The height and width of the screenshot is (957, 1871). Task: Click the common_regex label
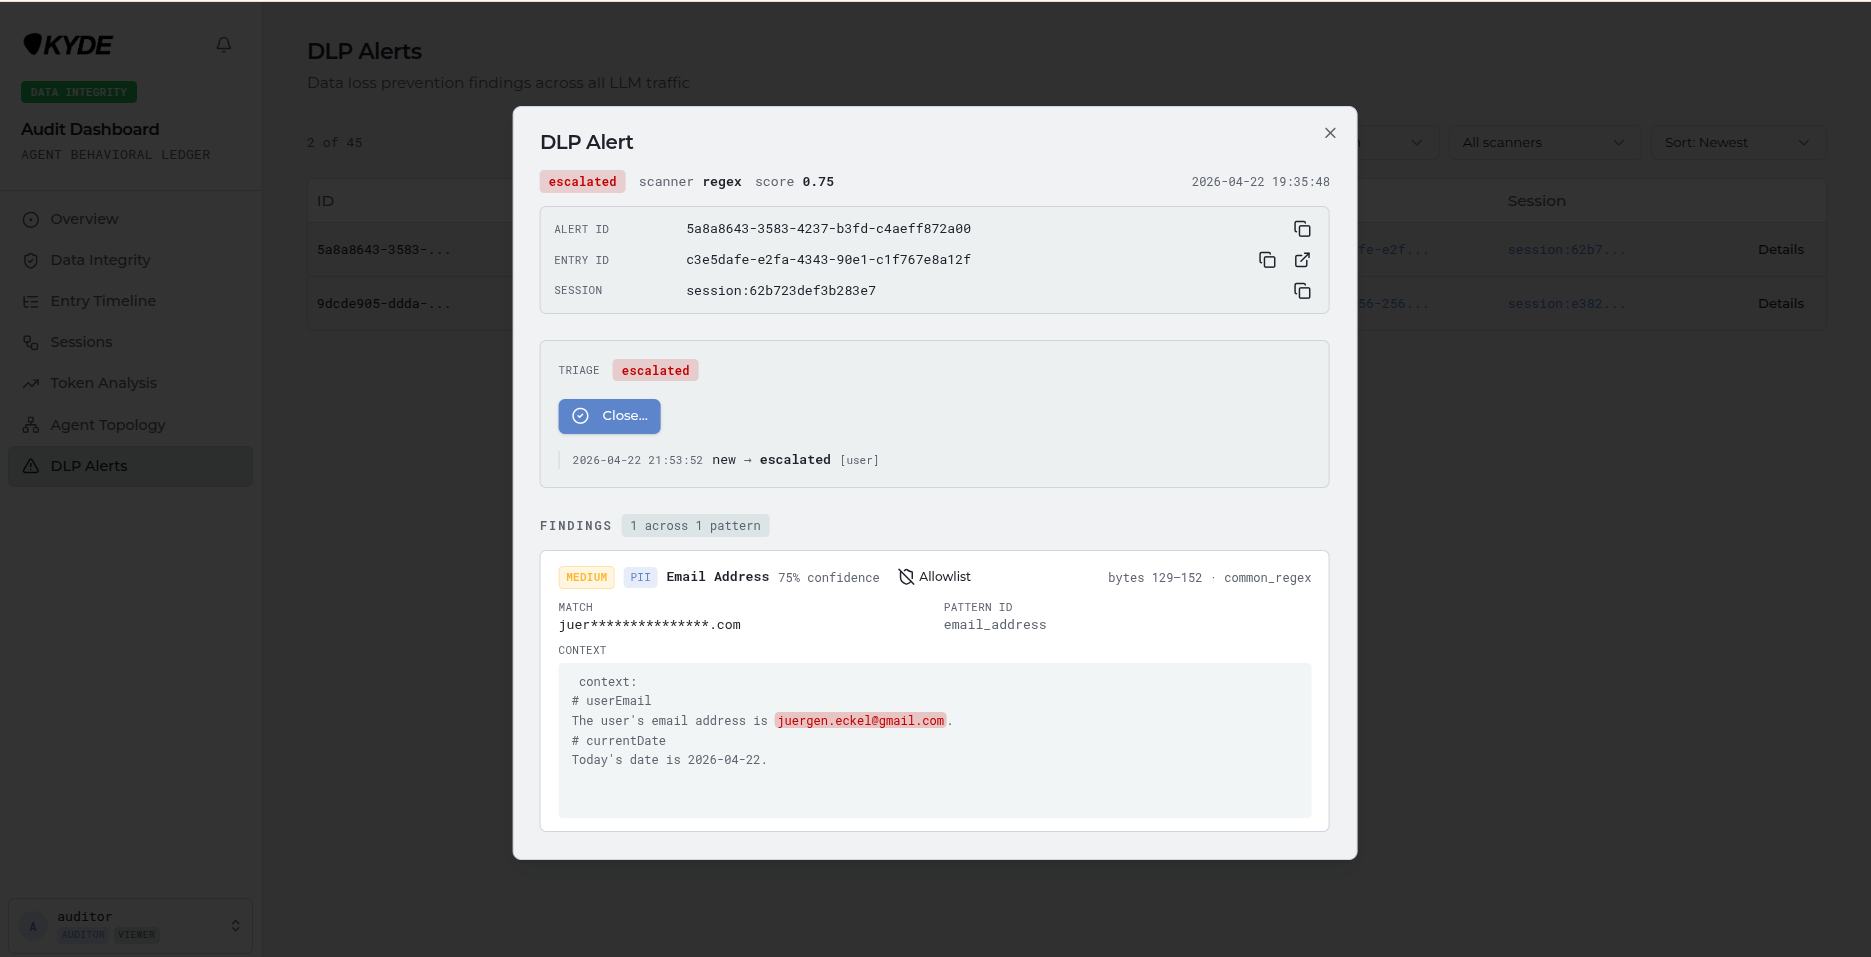(x=1267, y=578)
